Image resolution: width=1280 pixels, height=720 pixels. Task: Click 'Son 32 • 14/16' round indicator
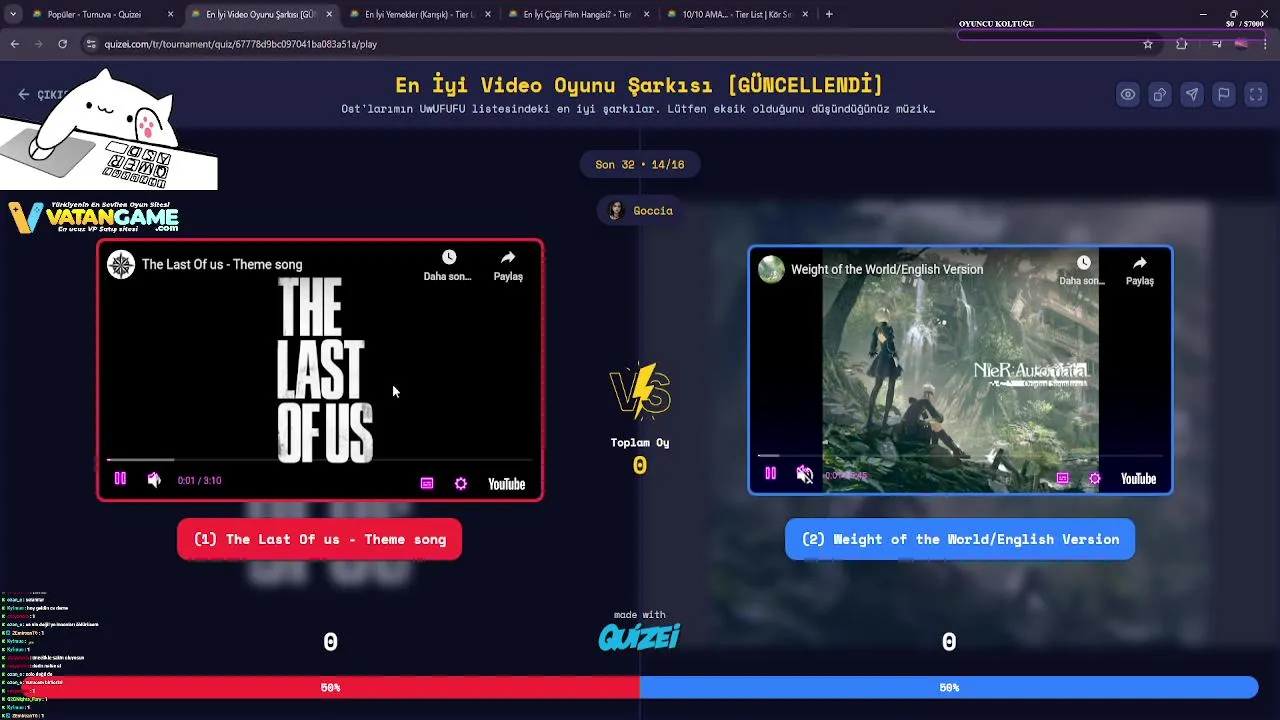[x=640, y=164]
